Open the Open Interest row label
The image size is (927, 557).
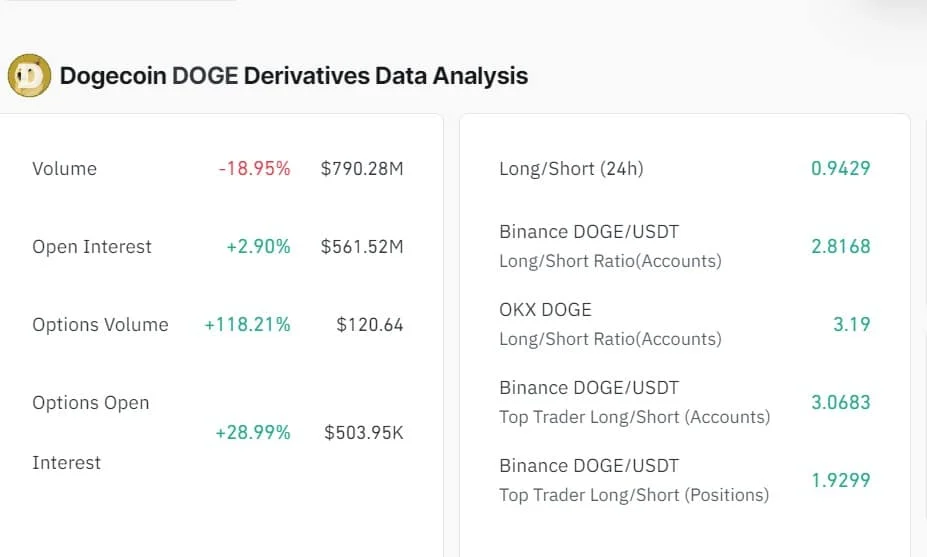[92, 247]
